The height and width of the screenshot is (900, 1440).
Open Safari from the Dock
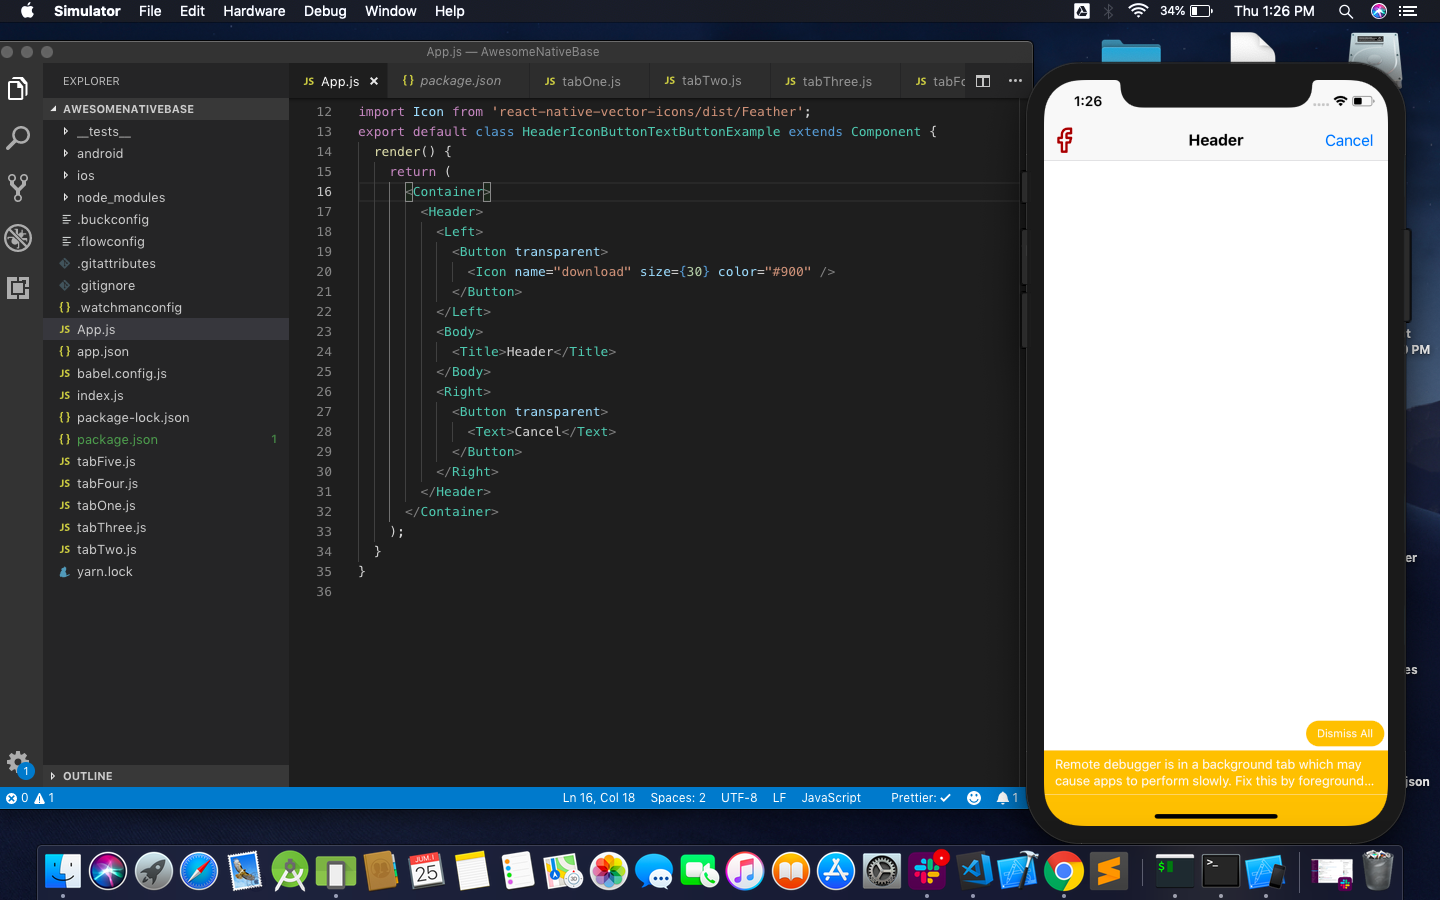click(199, 872)
